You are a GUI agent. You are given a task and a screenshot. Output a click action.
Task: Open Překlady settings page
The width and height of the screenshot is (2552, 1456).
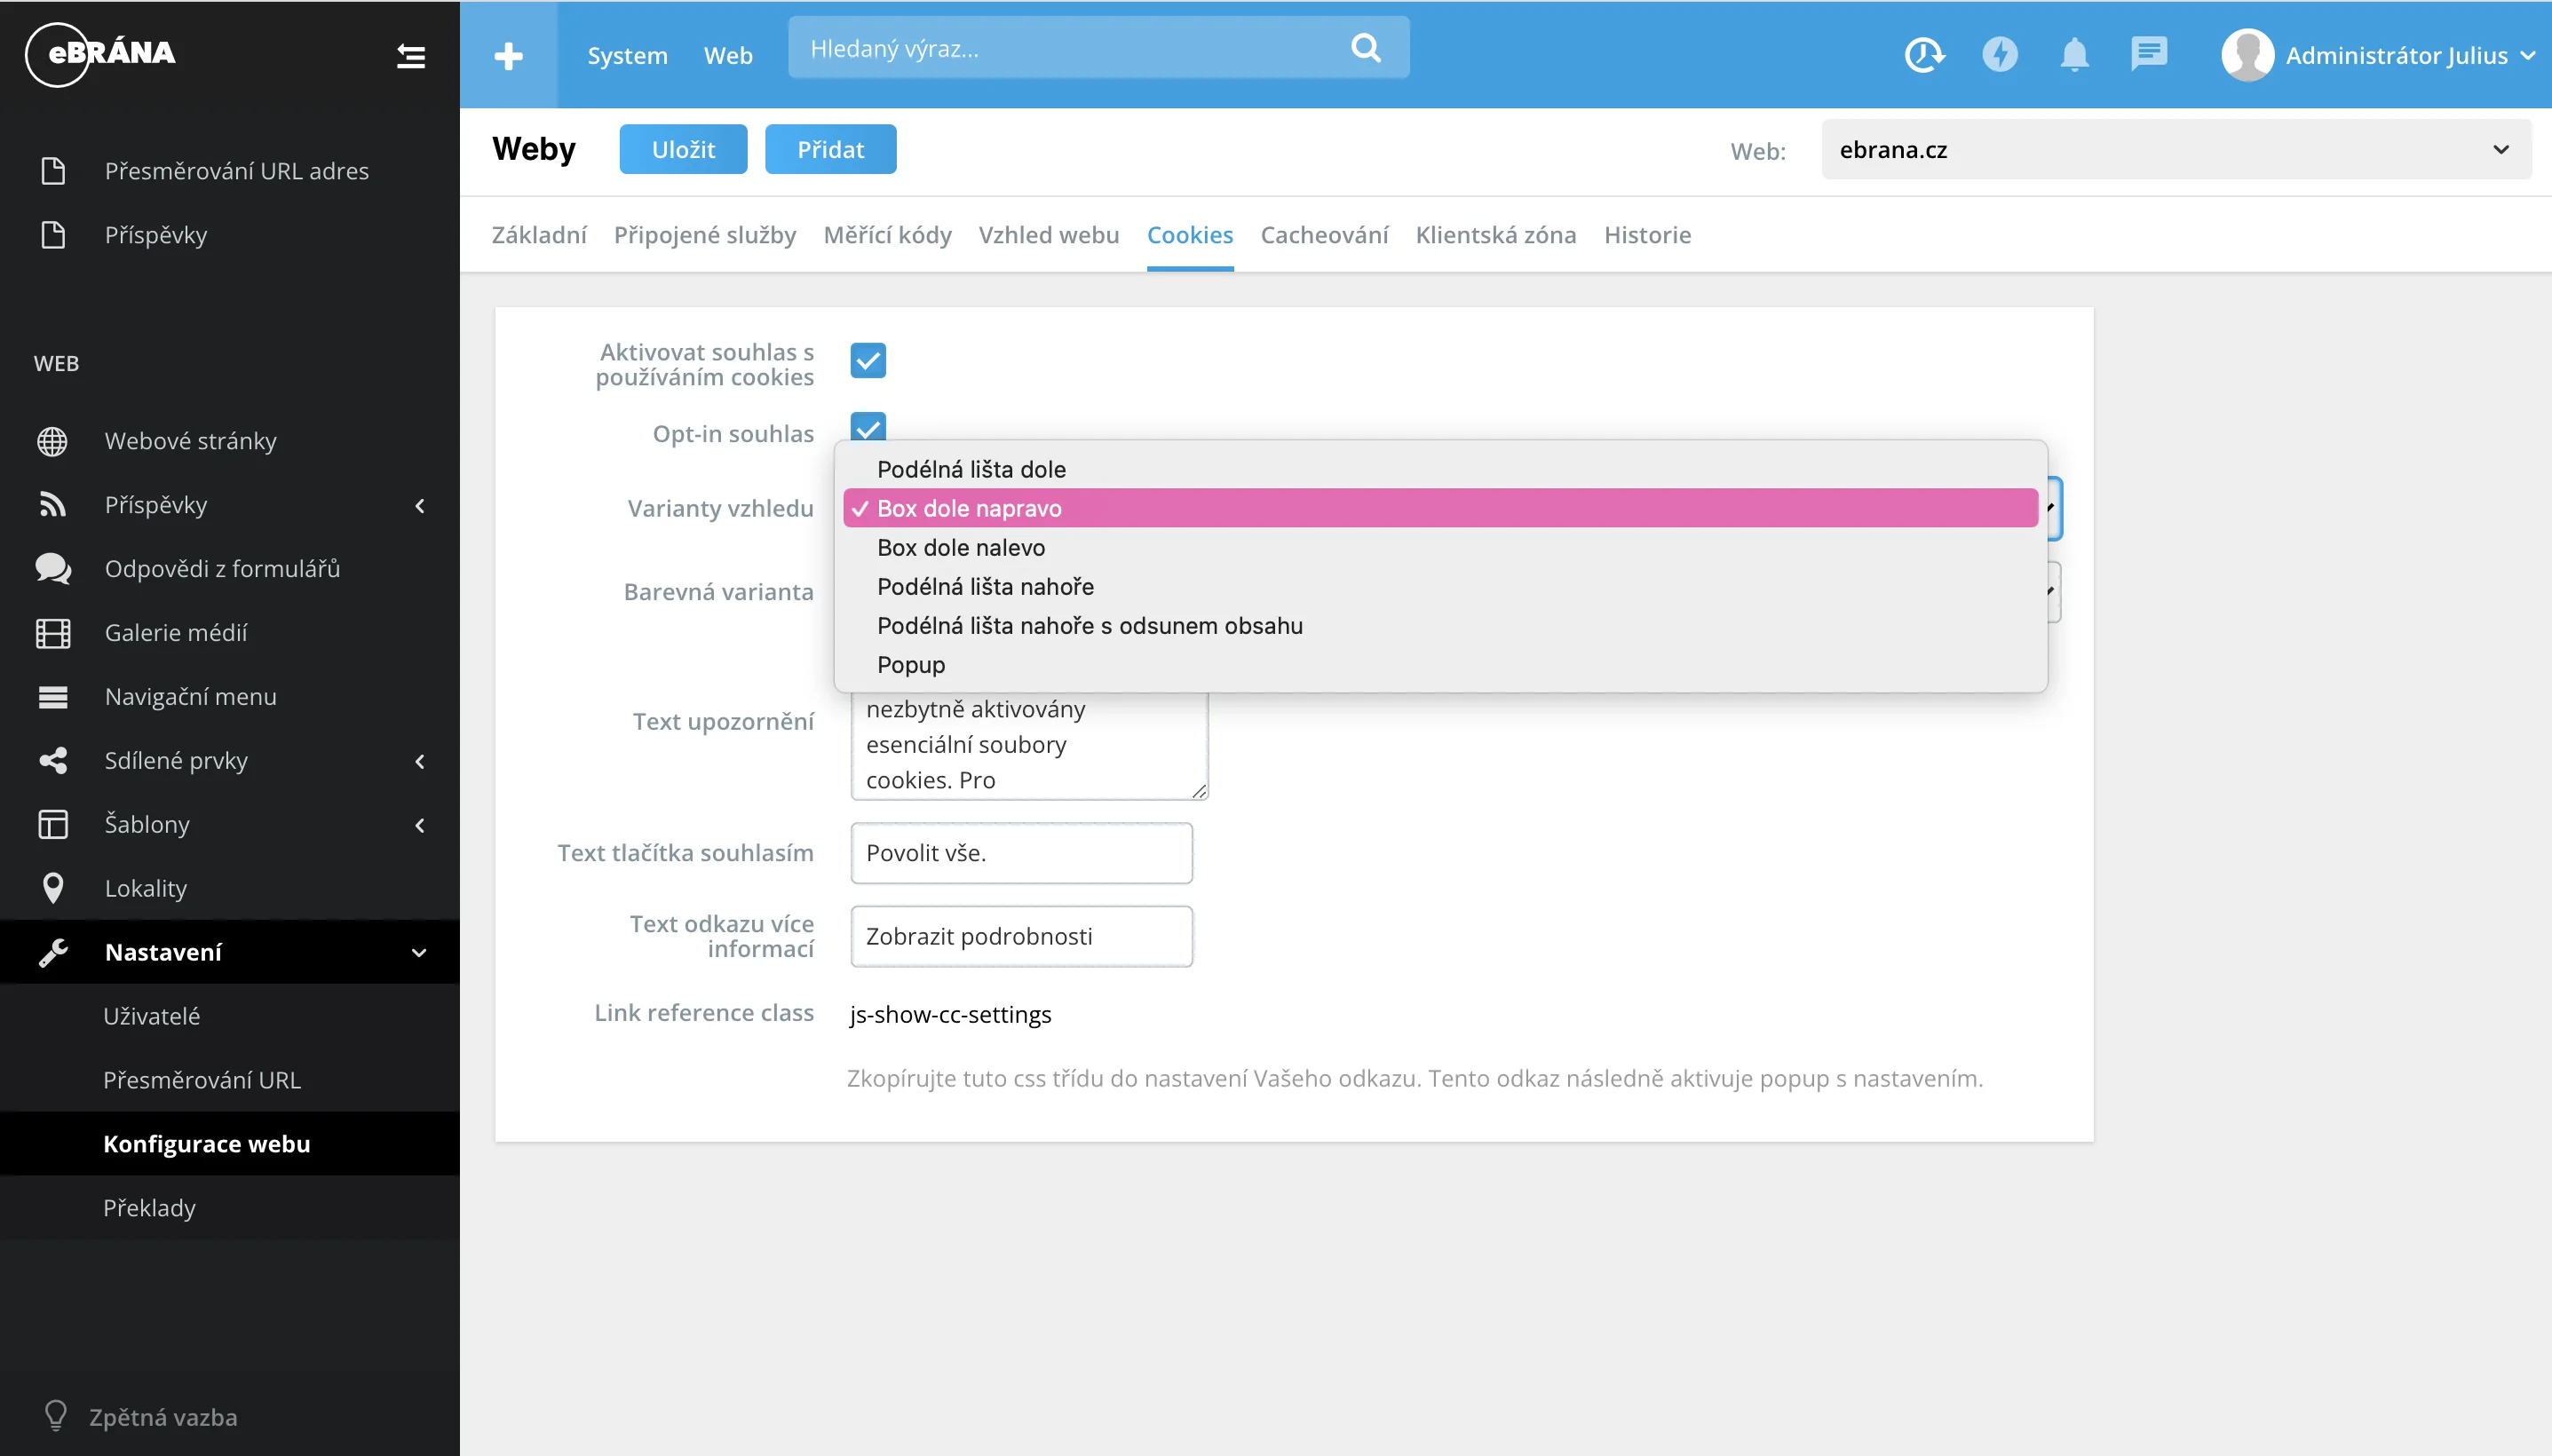150,1208
